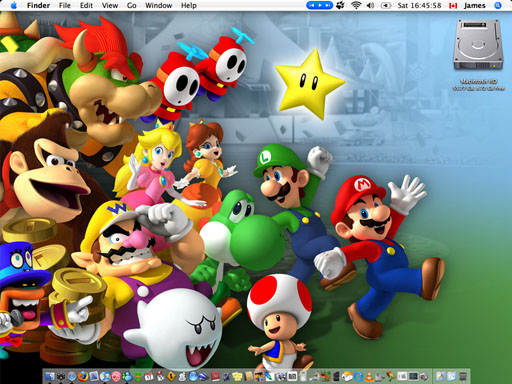512x384 pixels.
Task: Open the Wi-Fi AirPort status menu
Action: click(356, 5)
